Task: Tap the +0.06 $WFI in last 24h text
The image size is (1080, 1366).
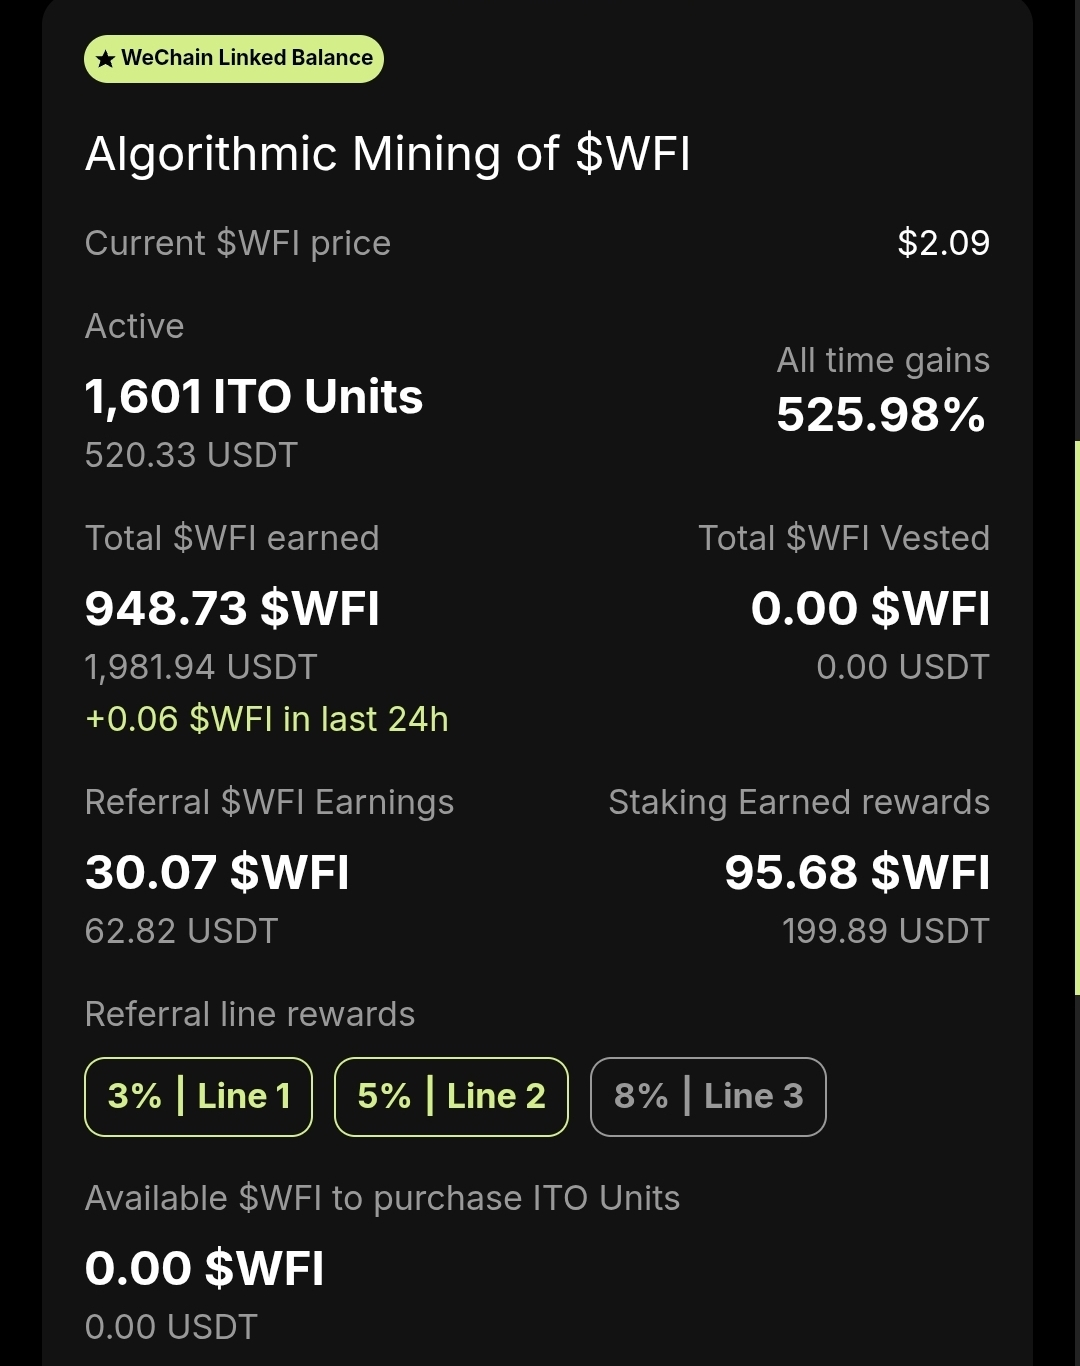Action: (x=267, y=719)
